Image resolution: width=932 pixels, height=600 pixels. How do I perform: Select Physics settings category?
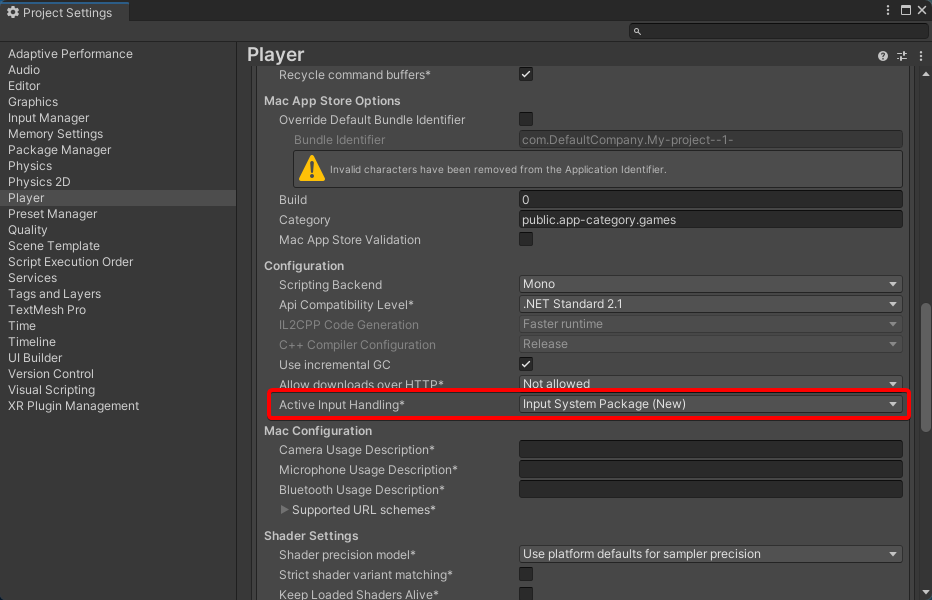tap(30, 166)
